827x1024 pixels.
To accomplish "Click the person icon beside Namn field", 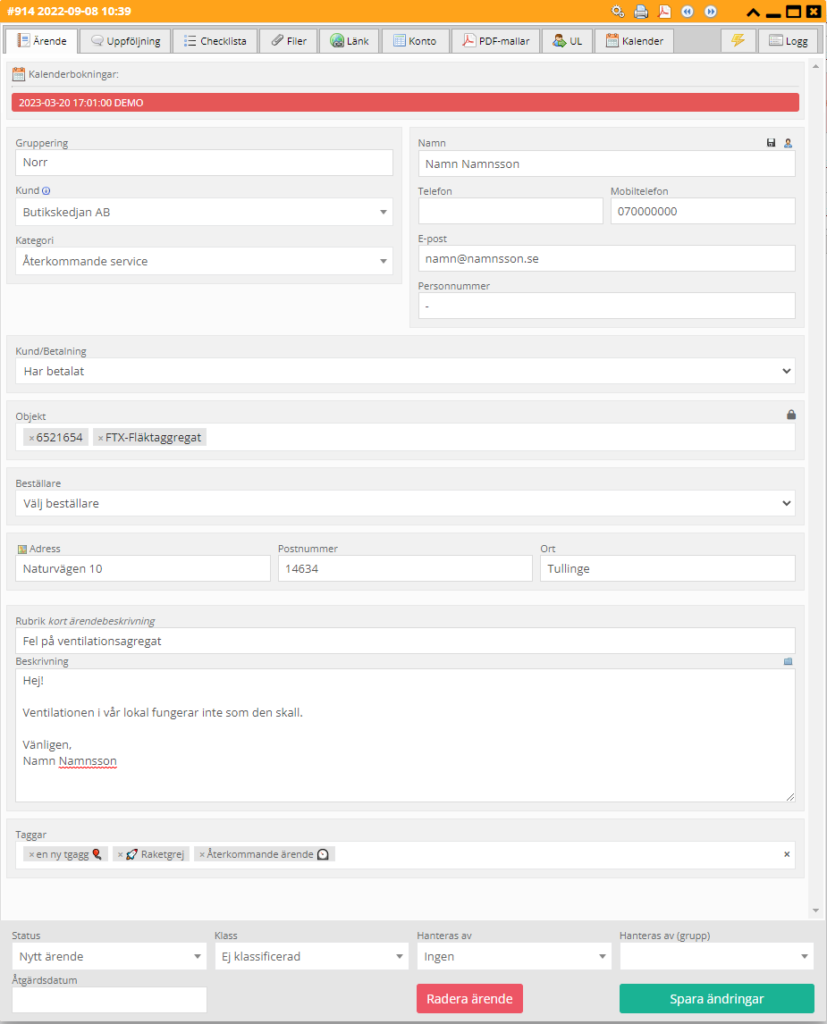I will pyautogui.click(x=788, y=143).
